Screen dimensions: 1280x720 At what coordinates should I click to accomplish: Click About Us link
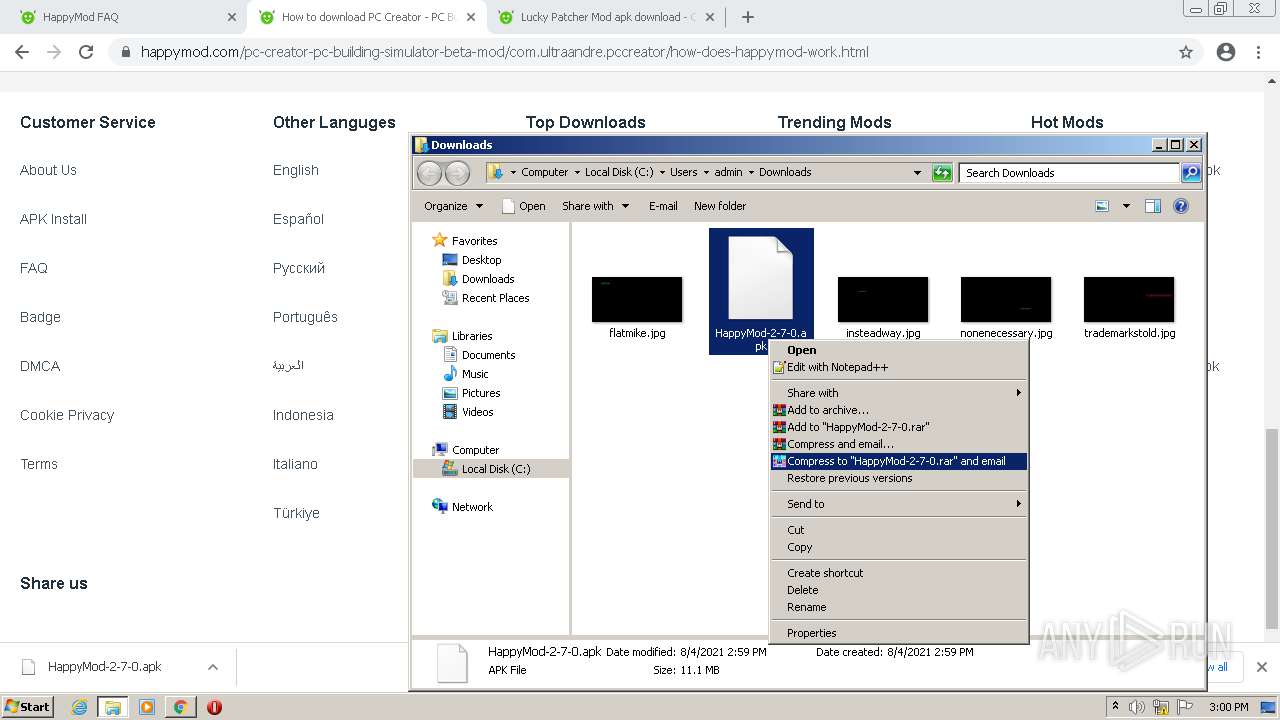click(x=48, y=170)
